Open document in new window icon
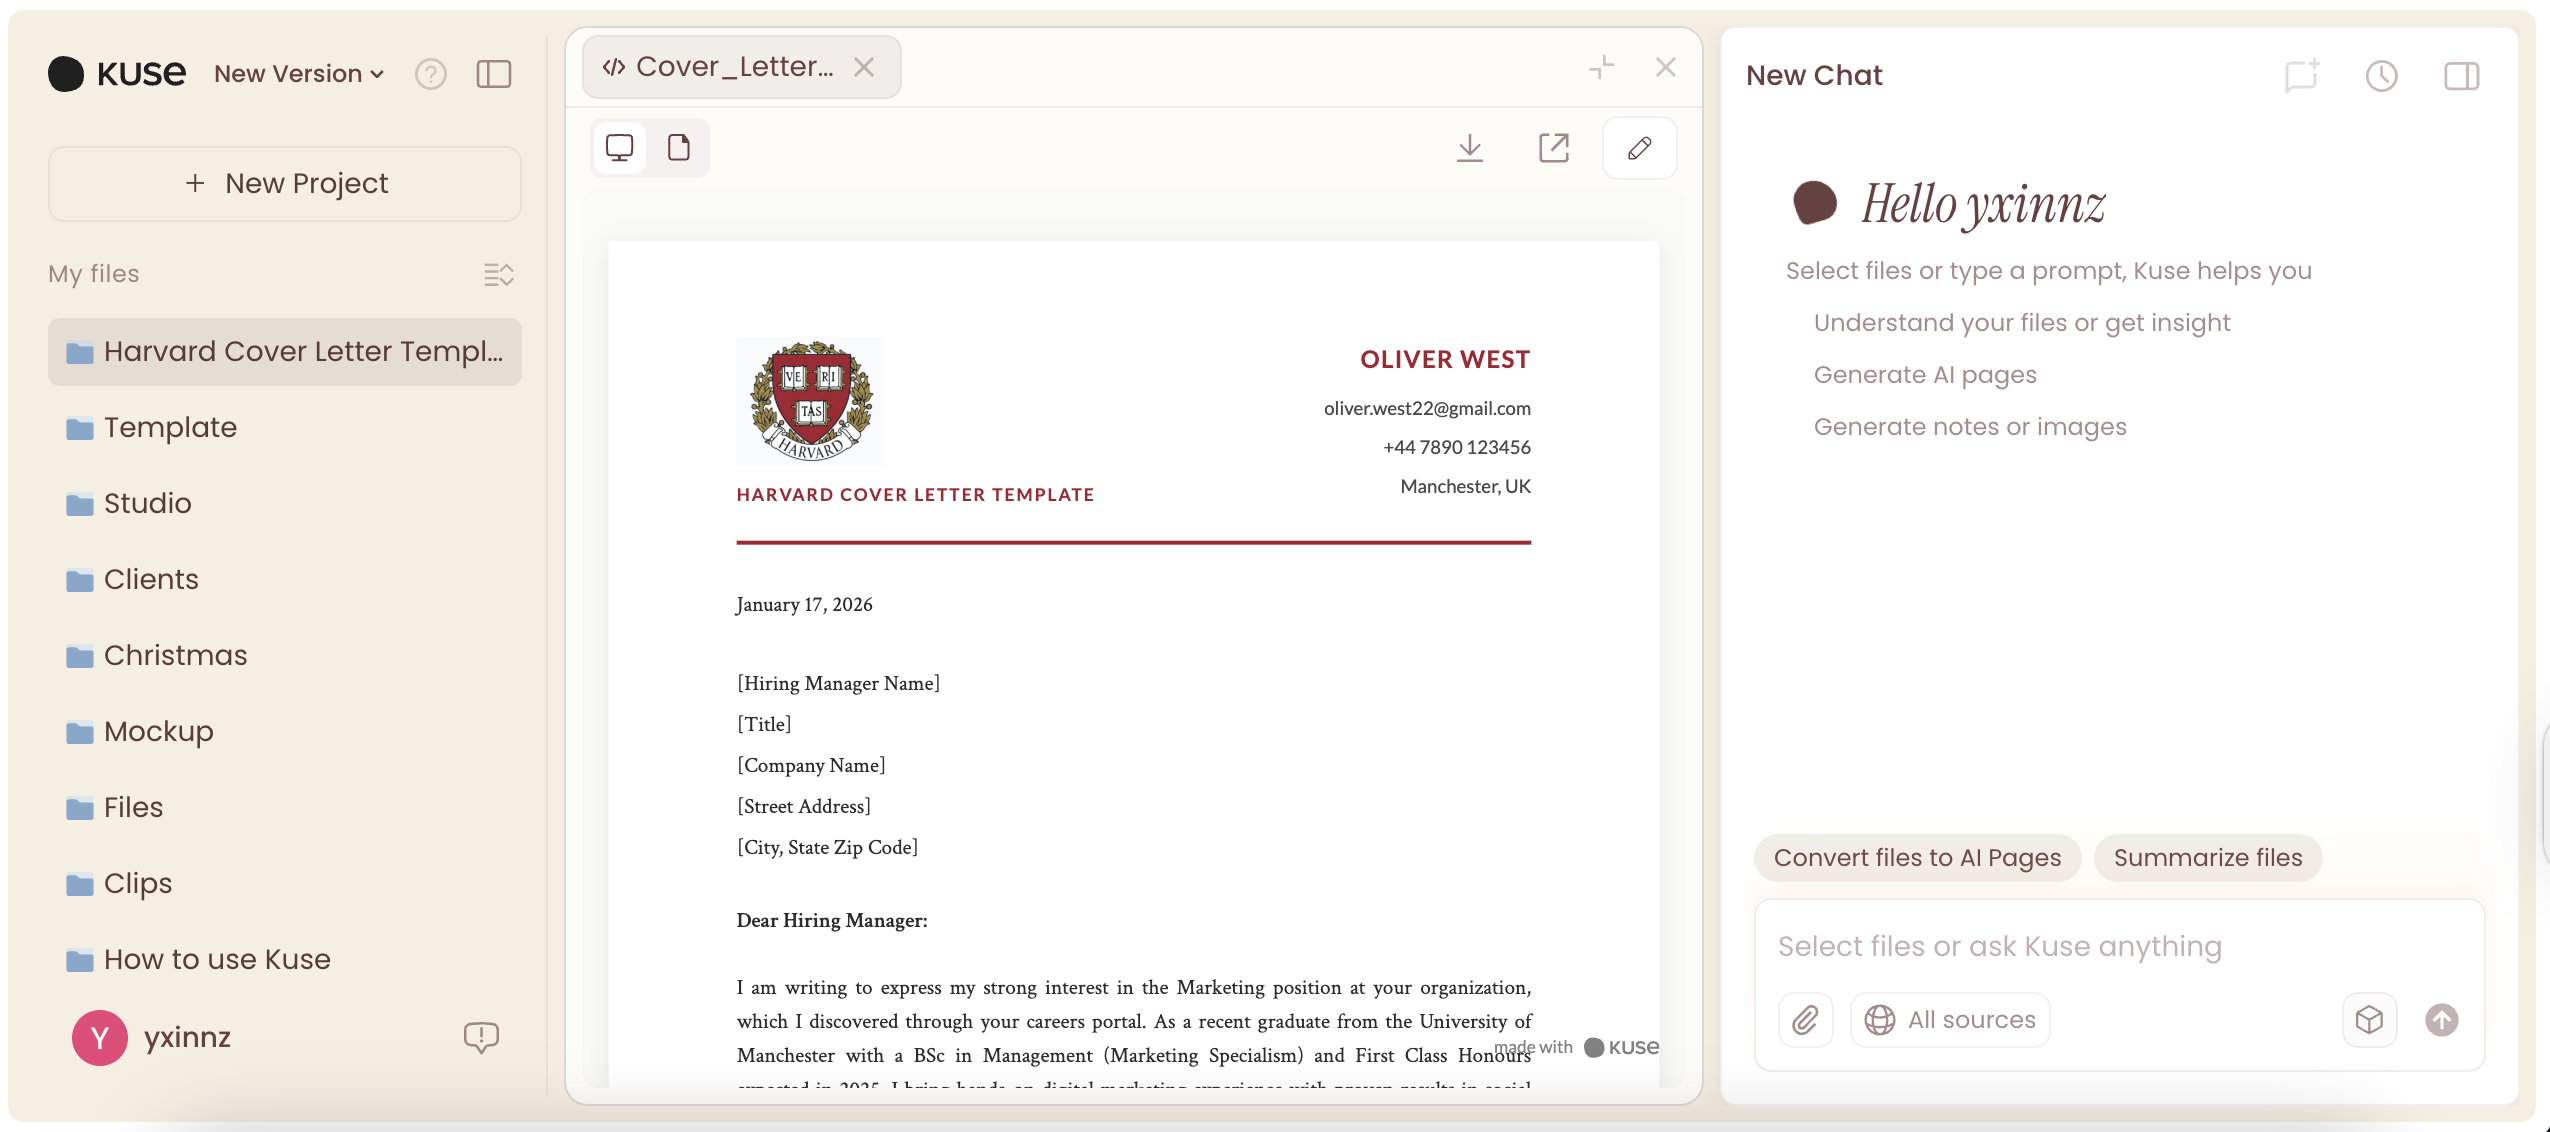 (1553, 148)
